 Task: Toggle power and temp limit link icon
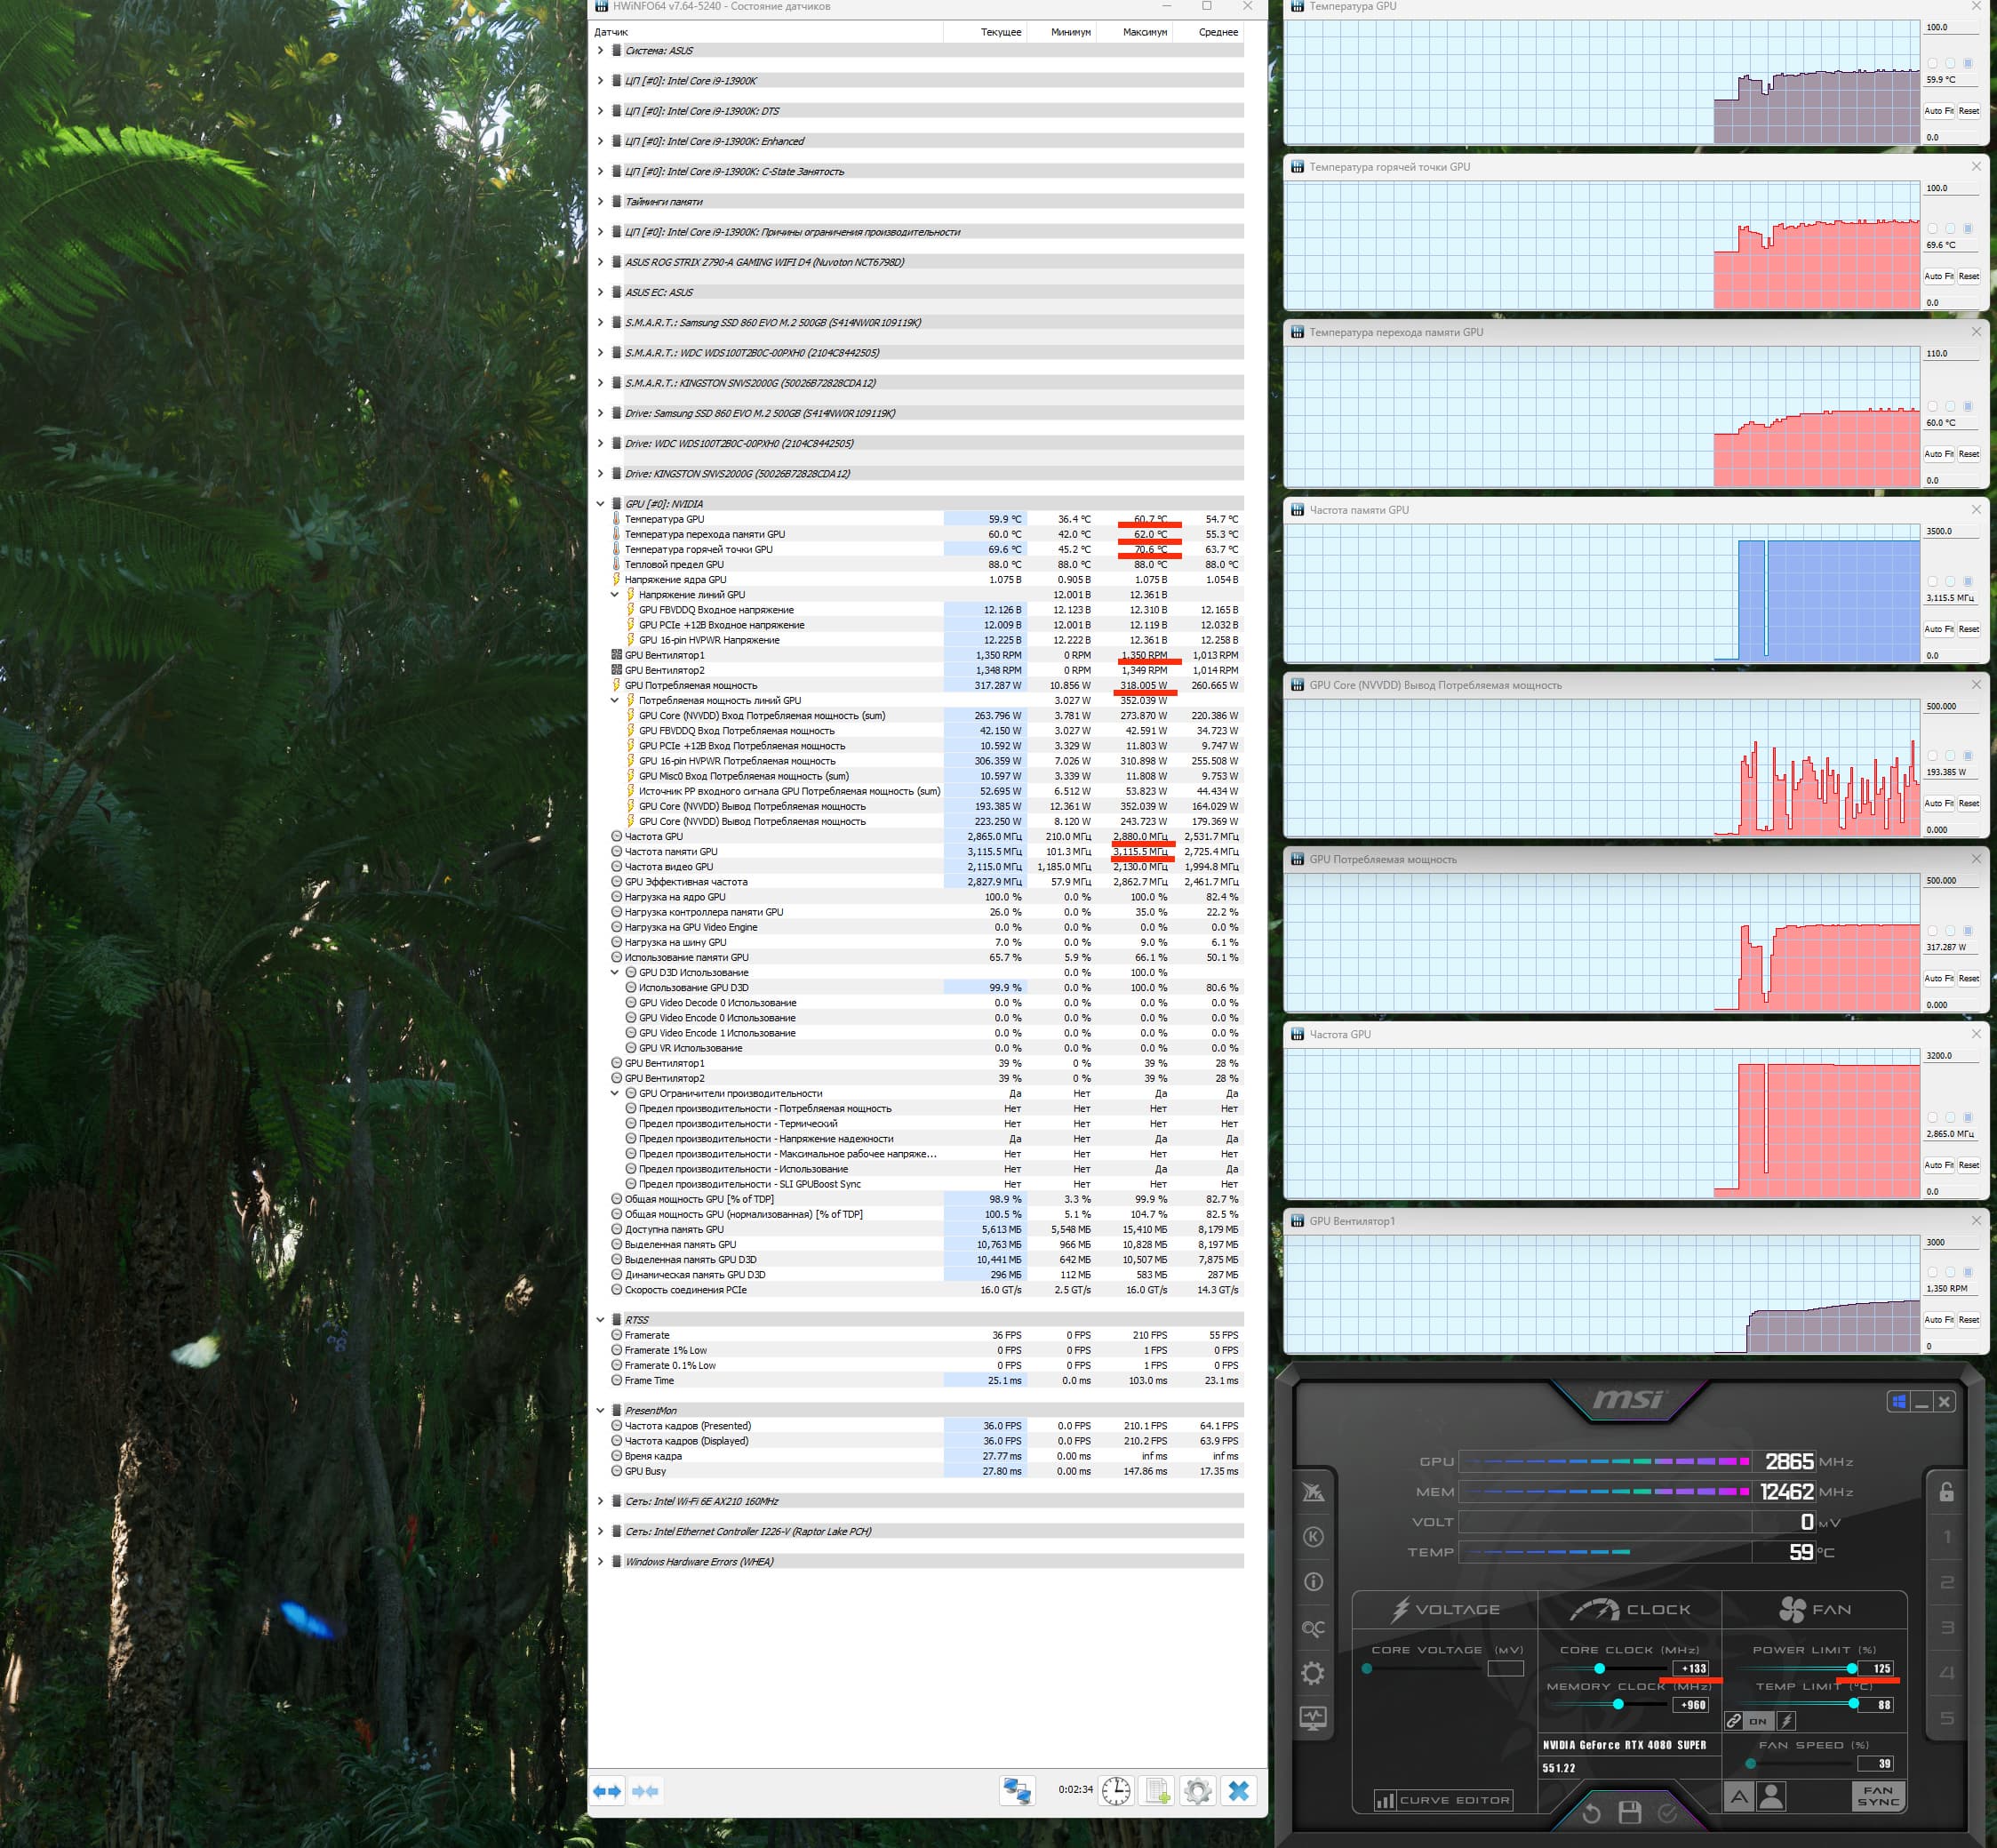pos(1734,1721)
